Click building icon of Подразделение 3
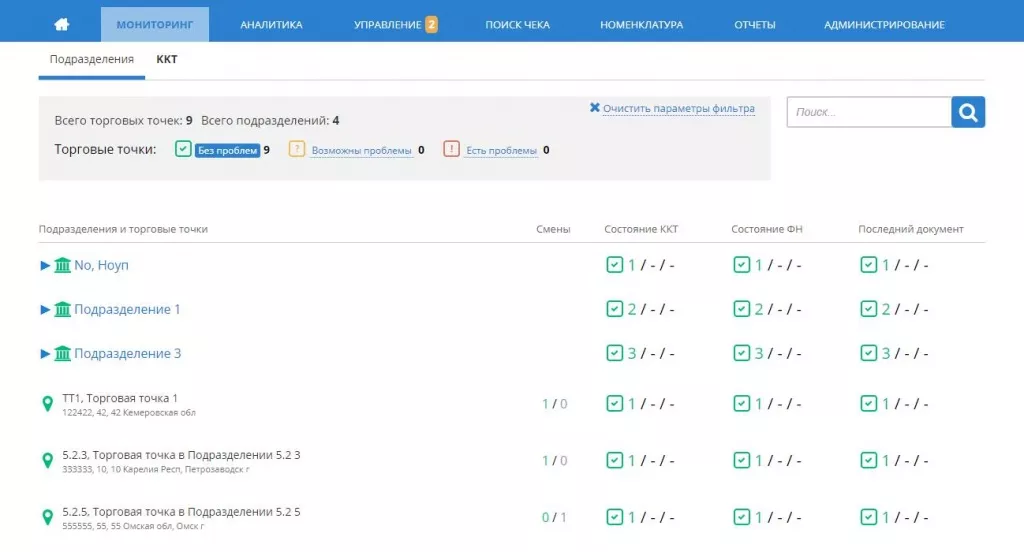Screen dimensions: 1024x552 coord(63,354)
